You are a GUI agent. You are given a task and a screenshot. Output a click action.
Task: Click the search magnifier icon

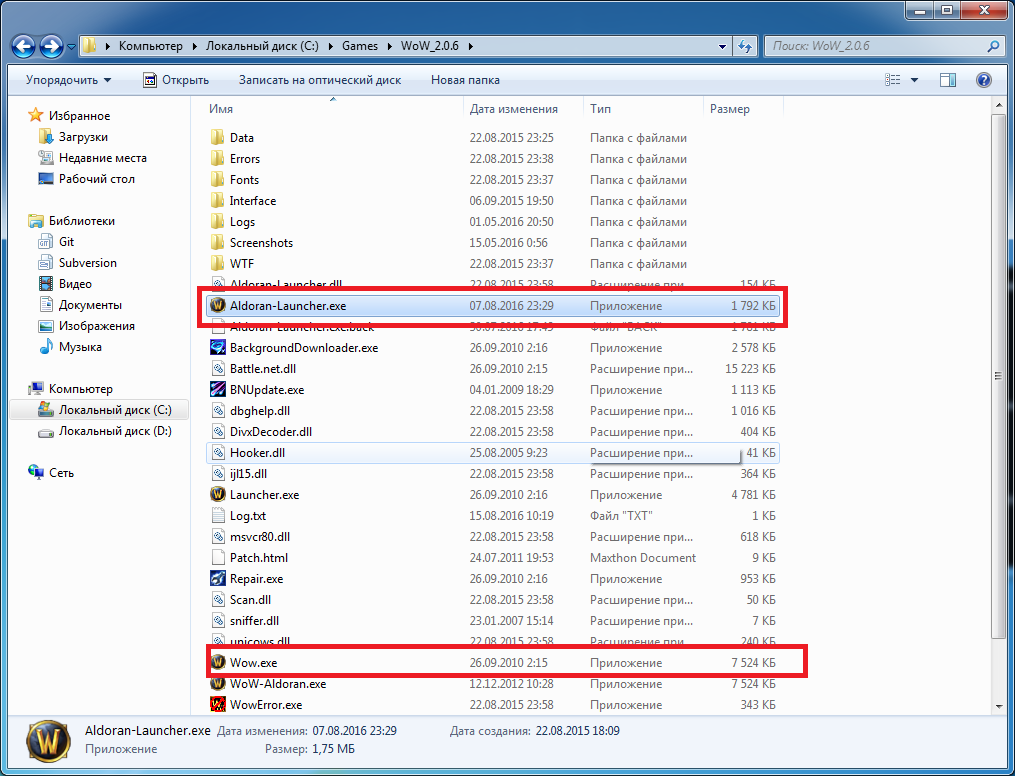click(x=994, y=46)
